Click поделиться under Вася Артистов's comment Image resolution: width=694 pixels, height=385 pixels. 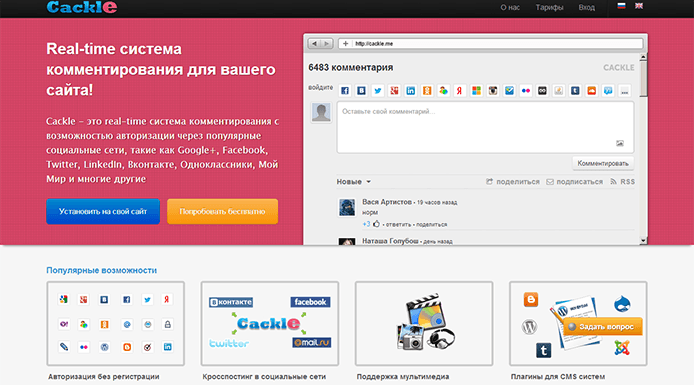(x=432, y=224)
